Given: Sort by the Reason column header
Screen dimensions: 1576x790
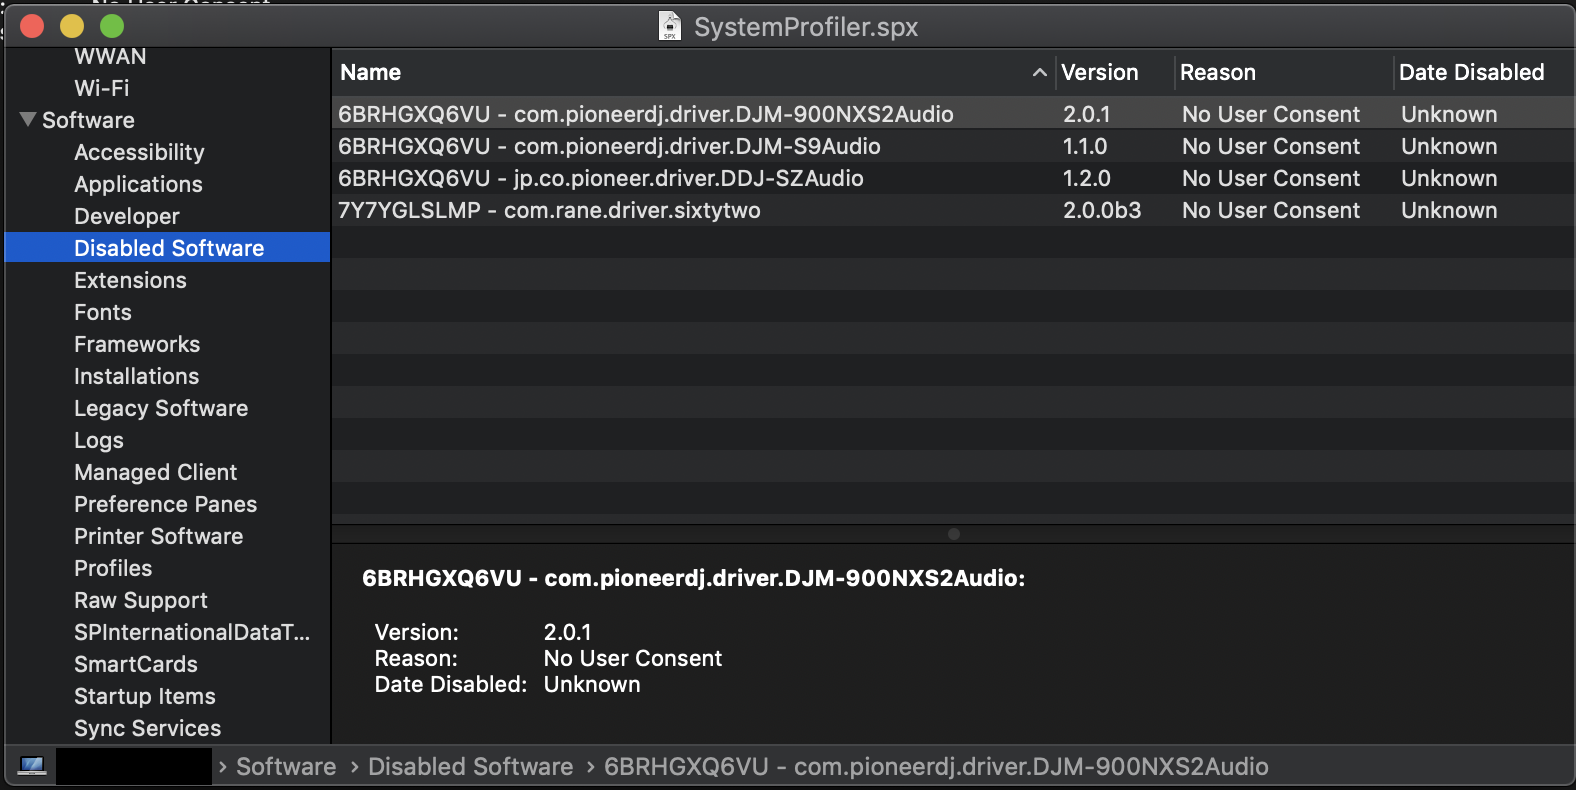Looking at the screenshot, I should (x=1218, y=72).
